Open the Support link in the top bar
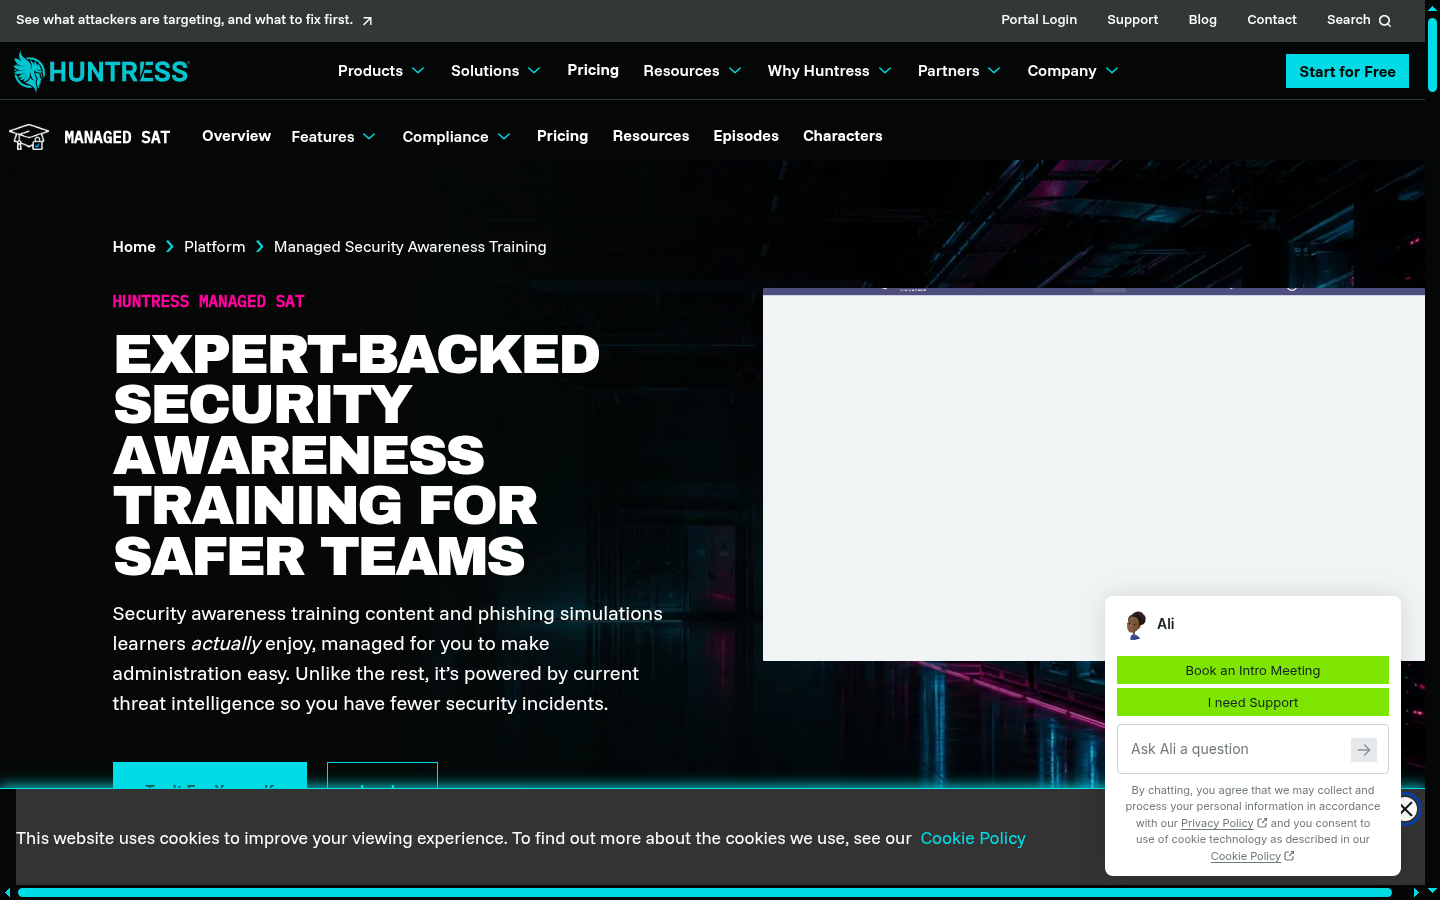 coord(1132,20)
